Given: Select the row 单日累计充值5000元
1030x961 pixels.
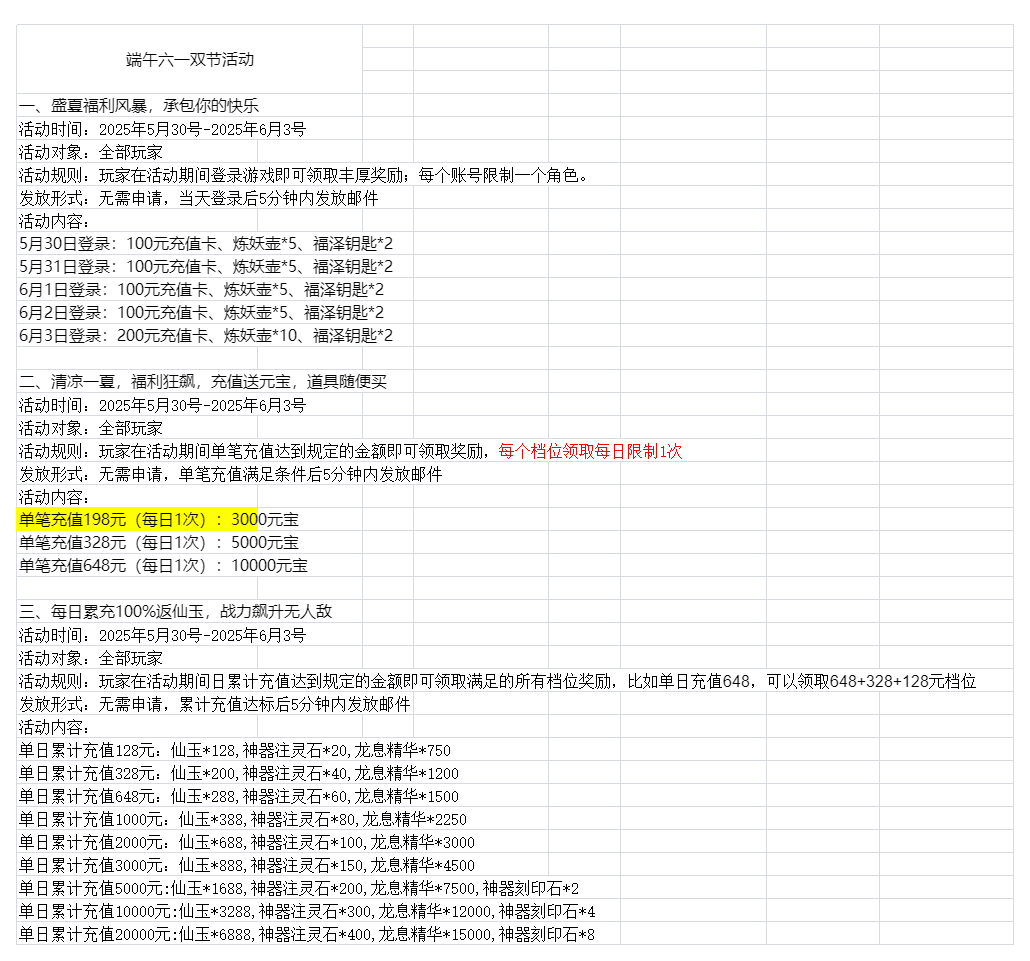Looking at the screenshot, I should (299, 888).
